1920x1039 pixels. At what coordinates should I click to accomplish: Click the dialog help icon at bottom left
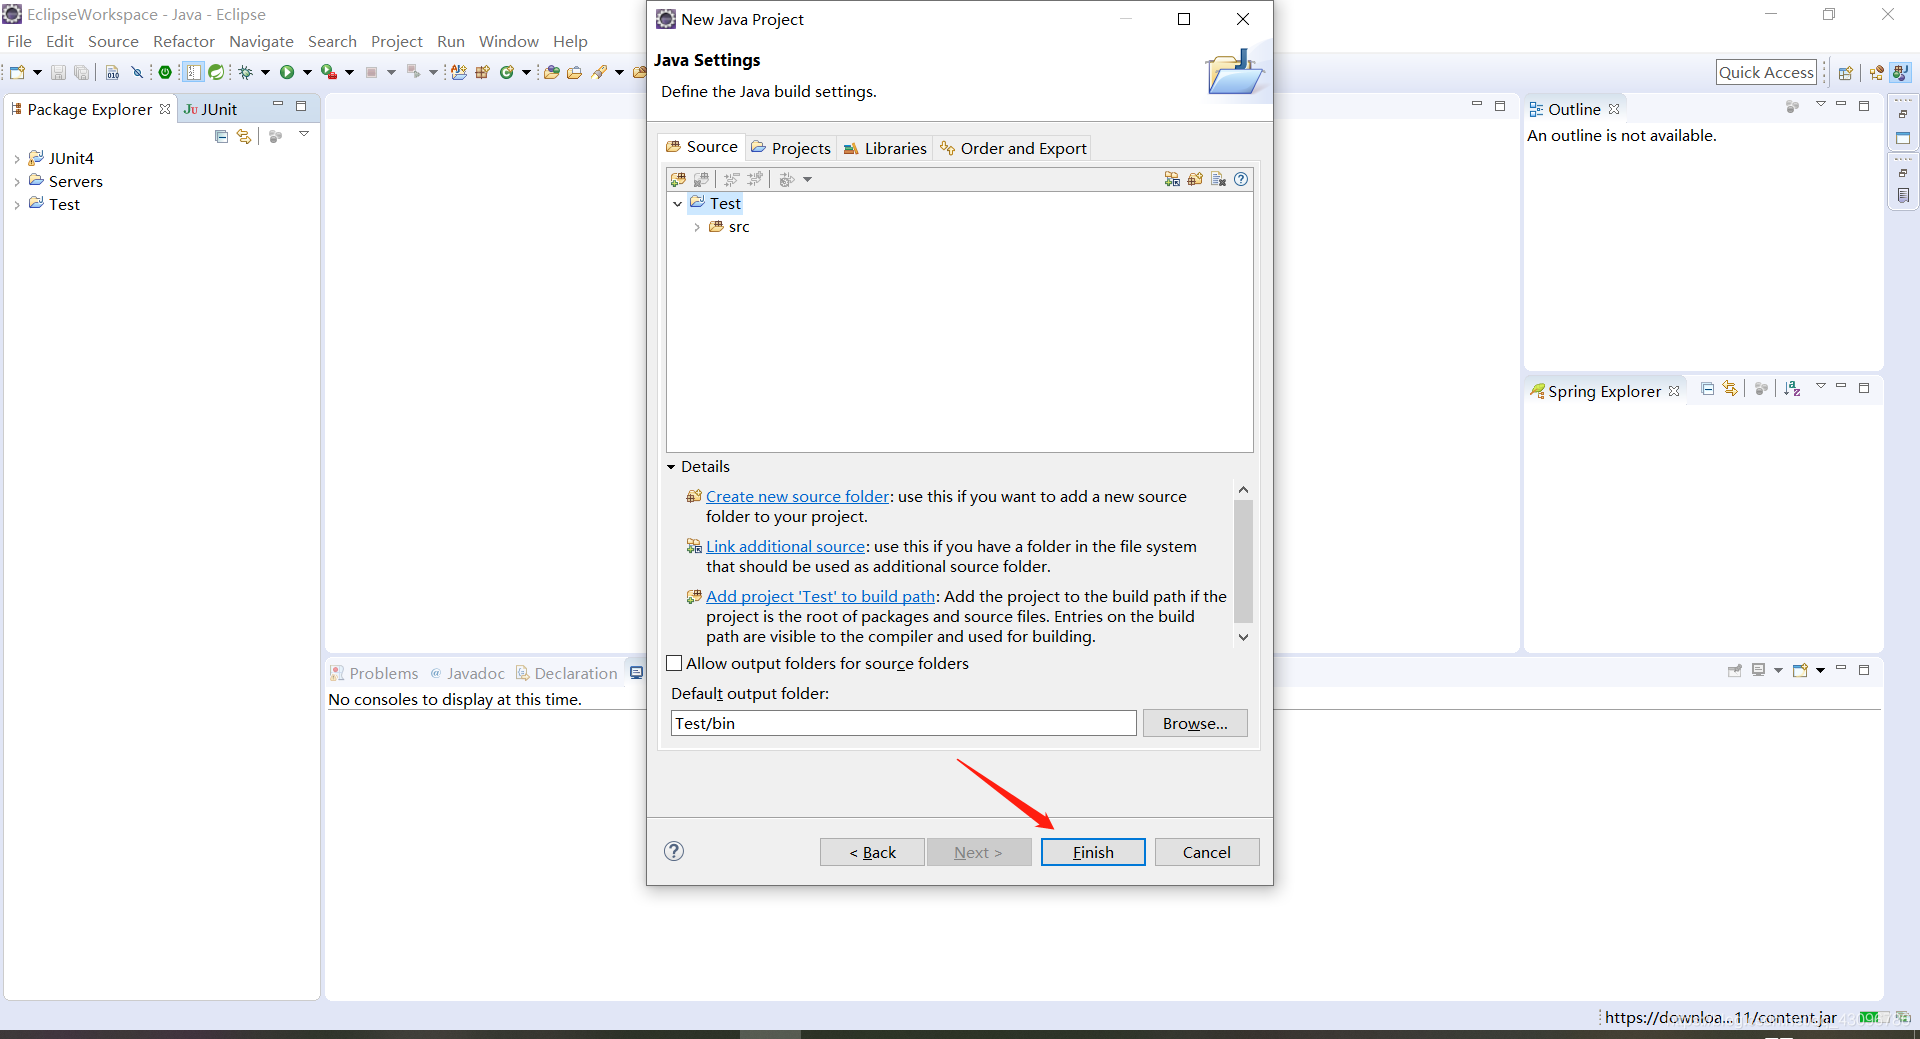674,851
